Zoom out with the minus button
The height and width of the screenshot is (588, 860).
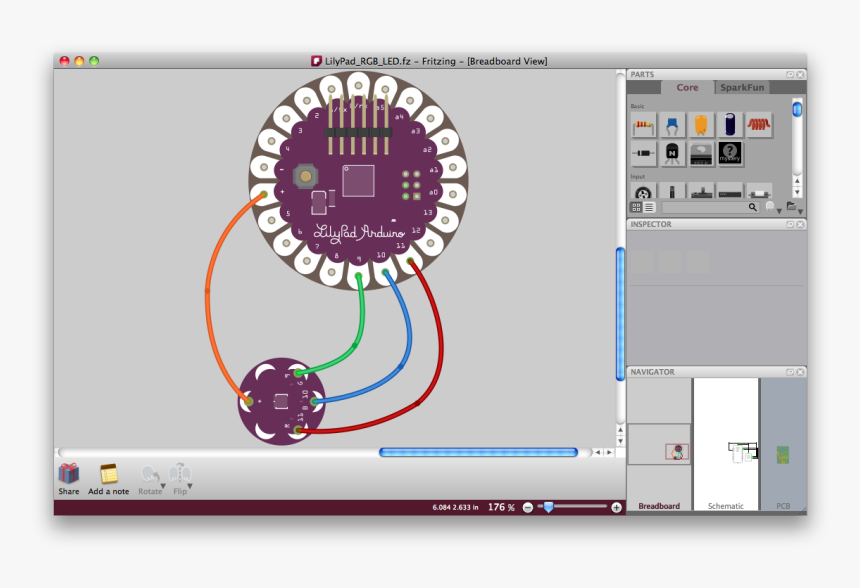click(528, 507)
